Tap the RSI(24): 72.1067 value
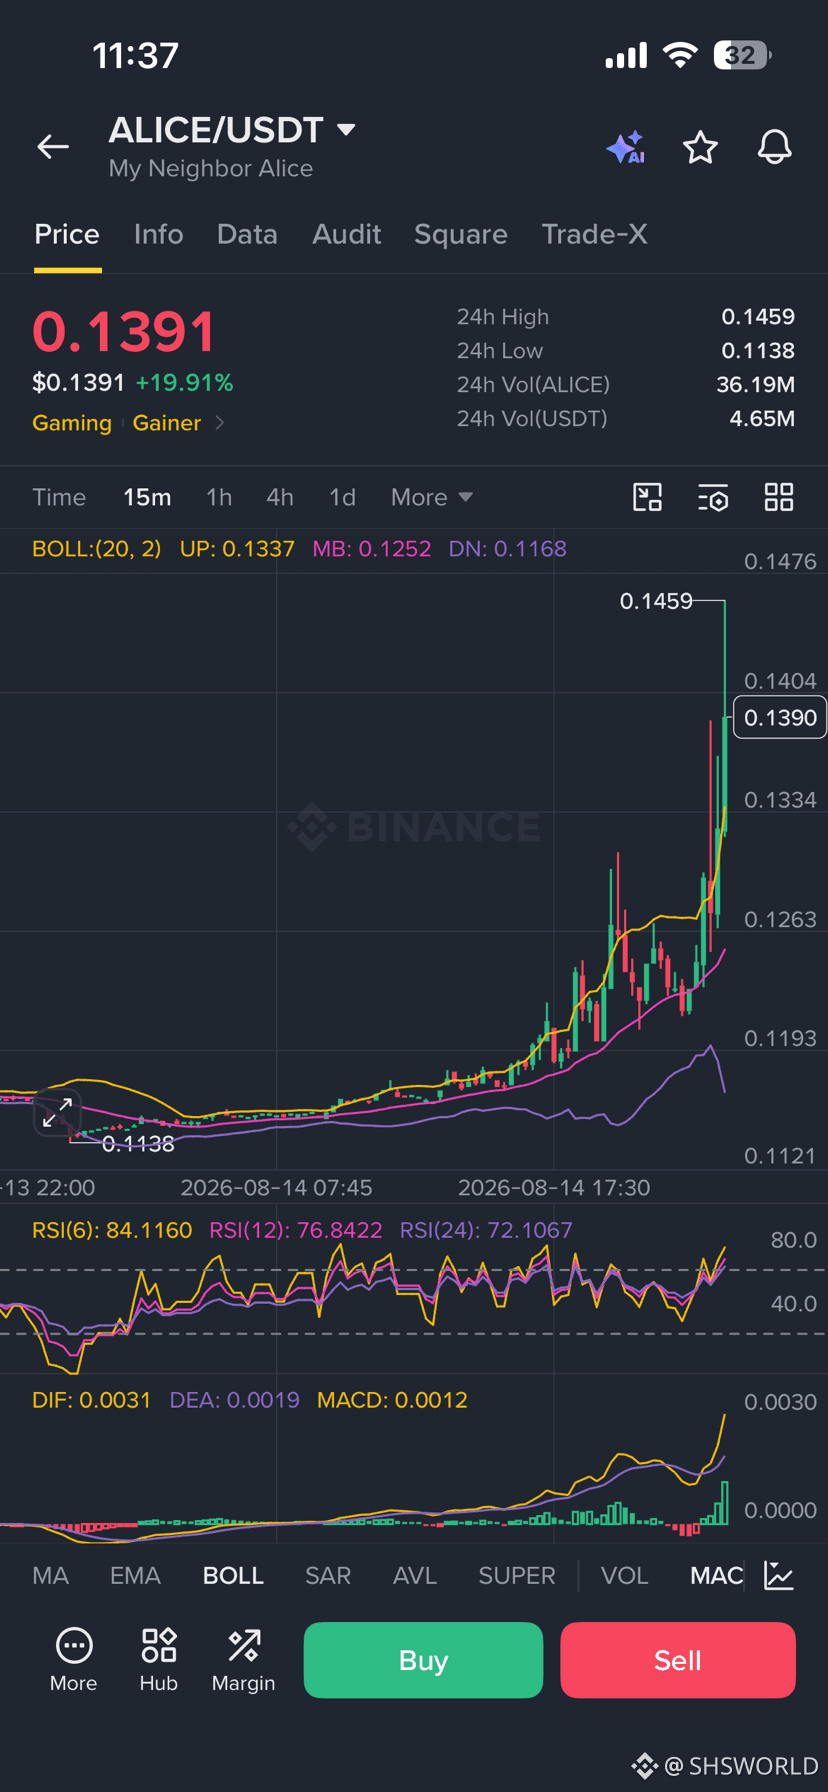Screen dimensions: 828x1792 [486, 1230]
